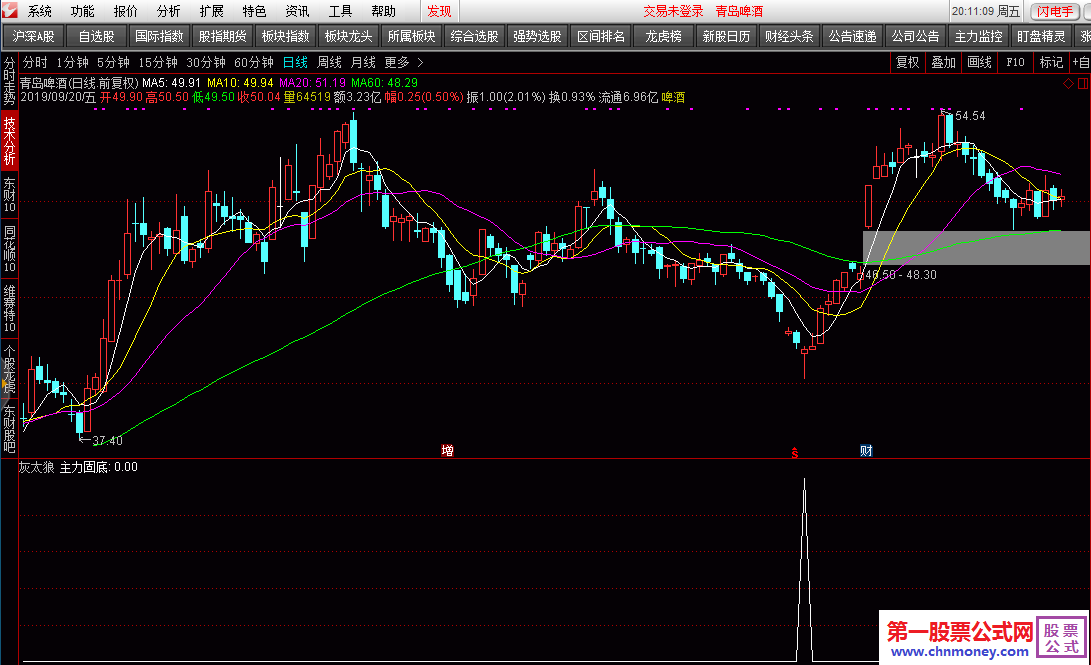
Task: Click the 交易未登录 link
Action: (673, 11)
